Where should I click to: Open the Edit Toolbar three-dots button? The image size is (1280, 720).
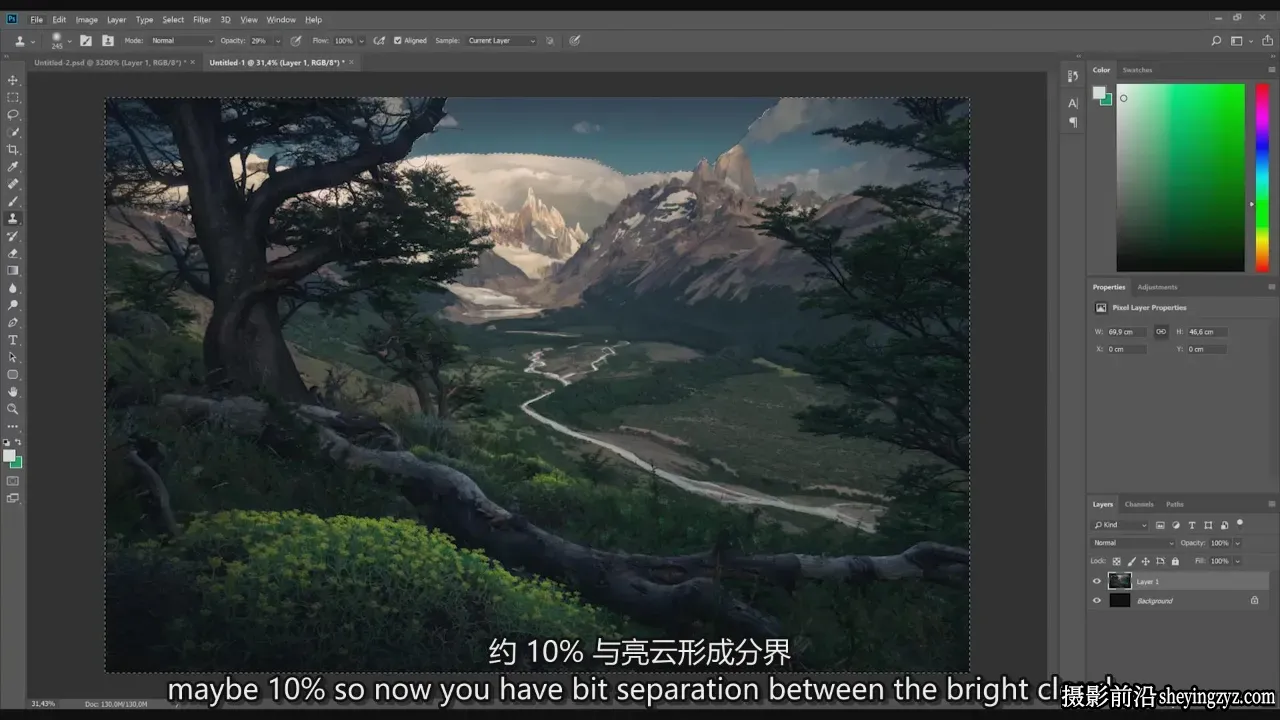13,426
